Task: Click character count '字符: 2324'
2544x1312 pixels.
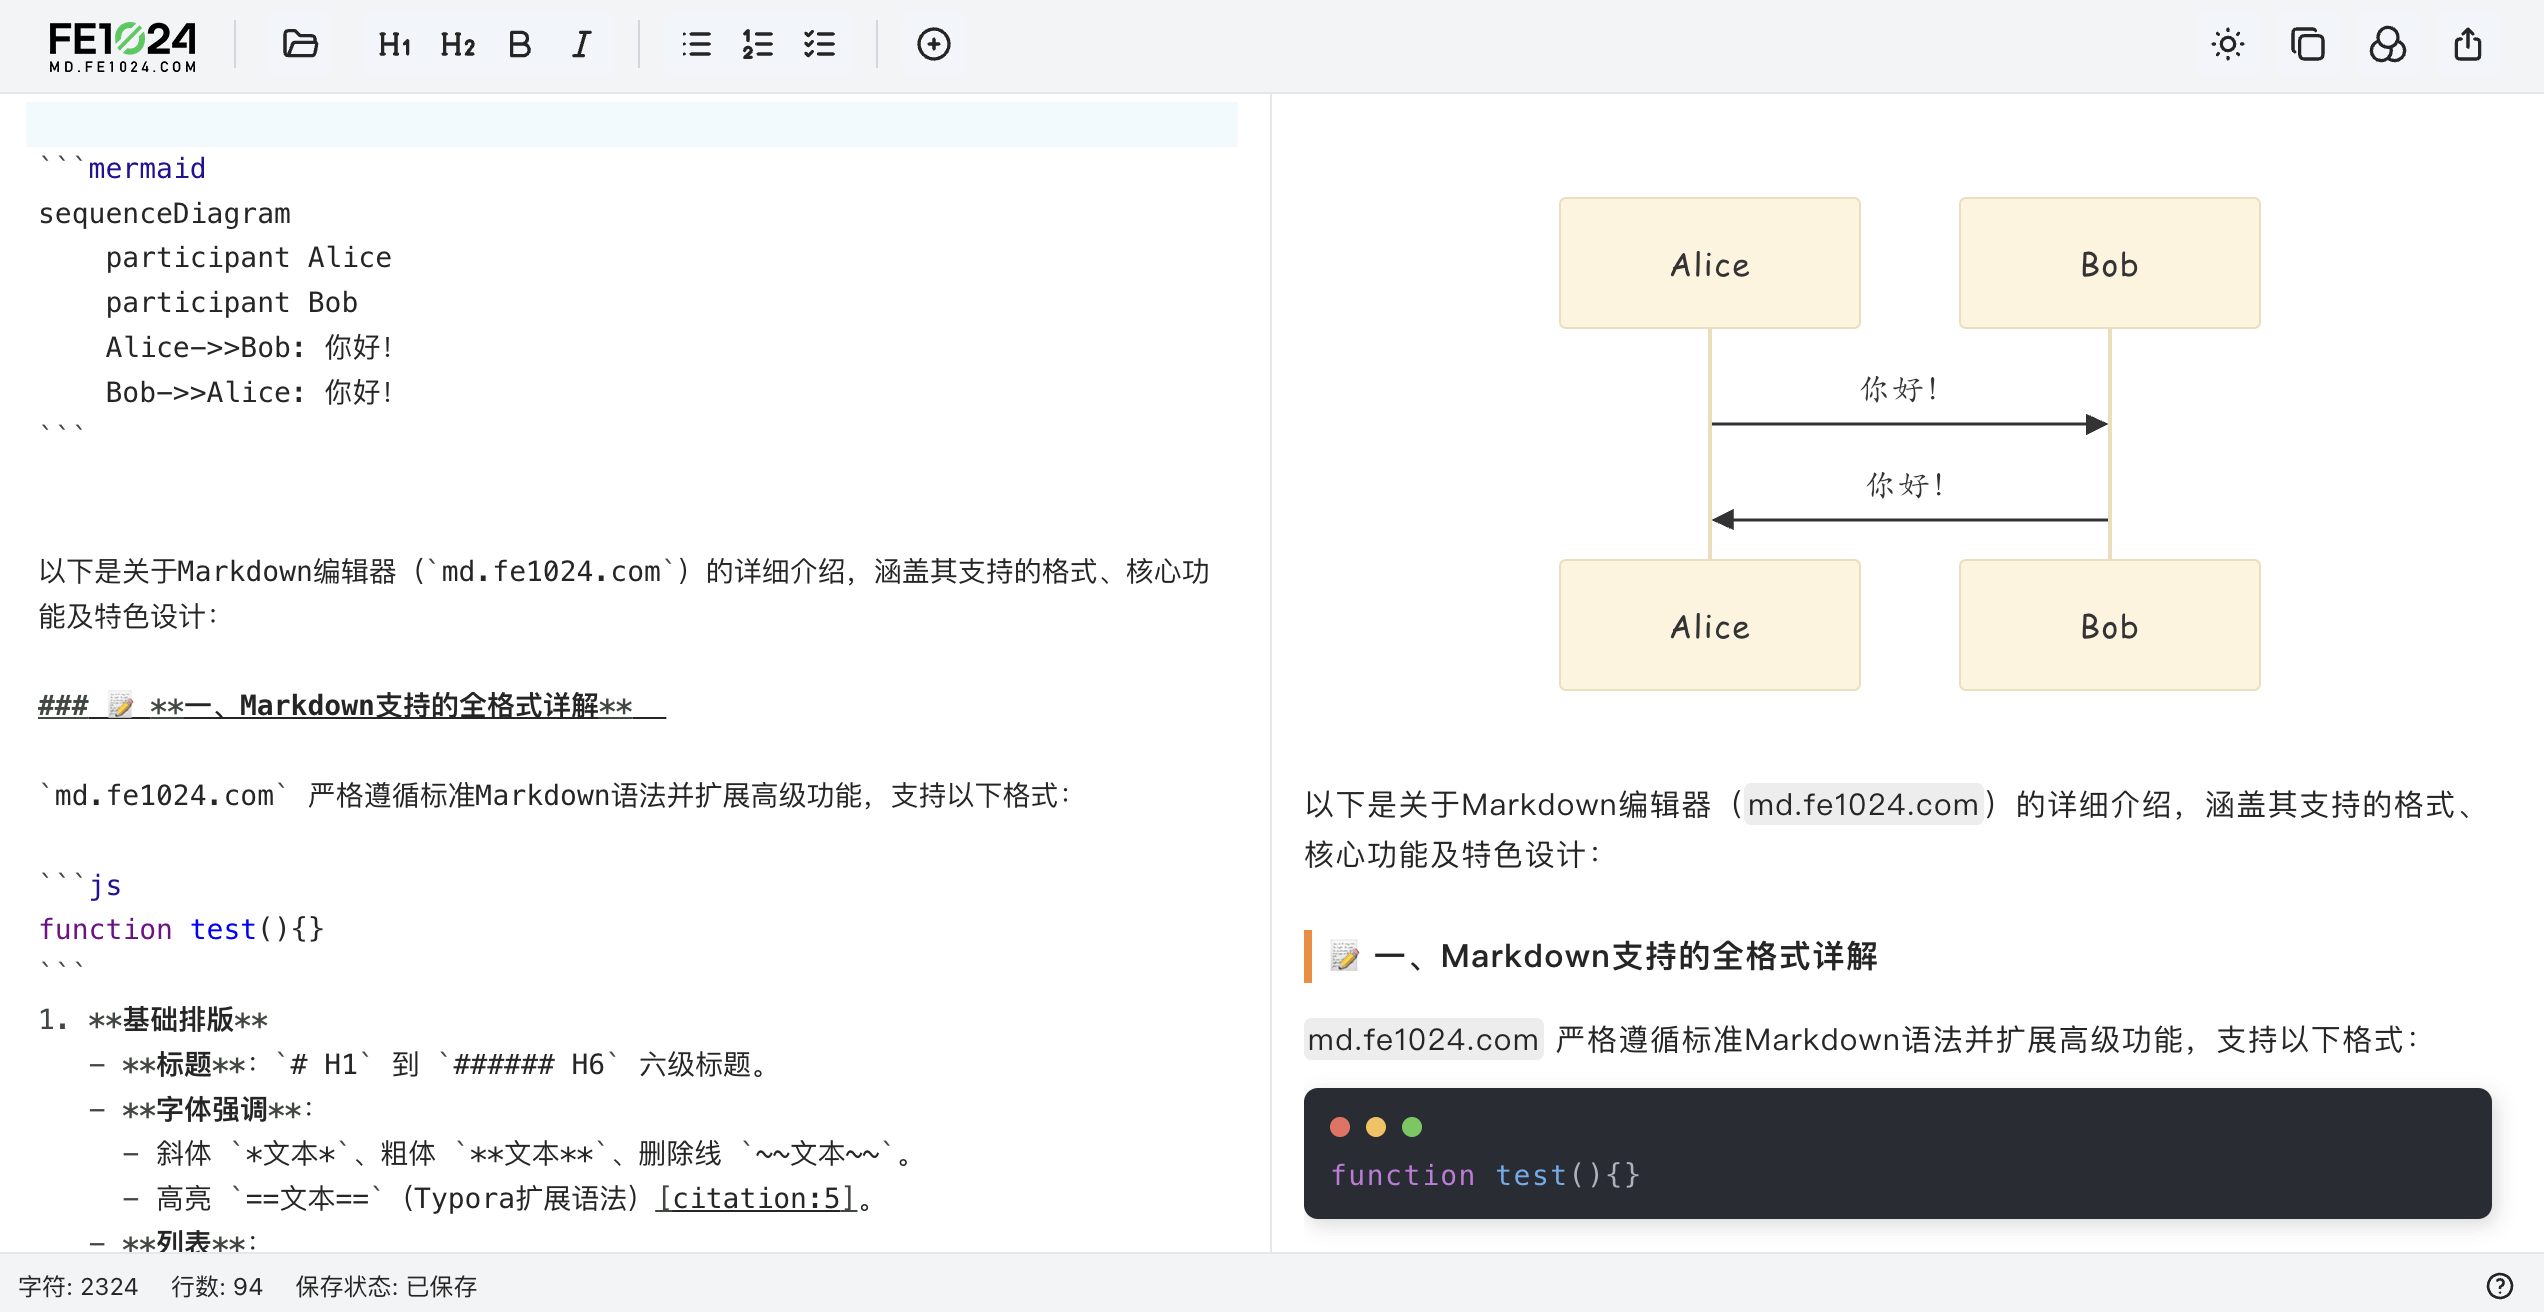Action: tap(78, 1286)
